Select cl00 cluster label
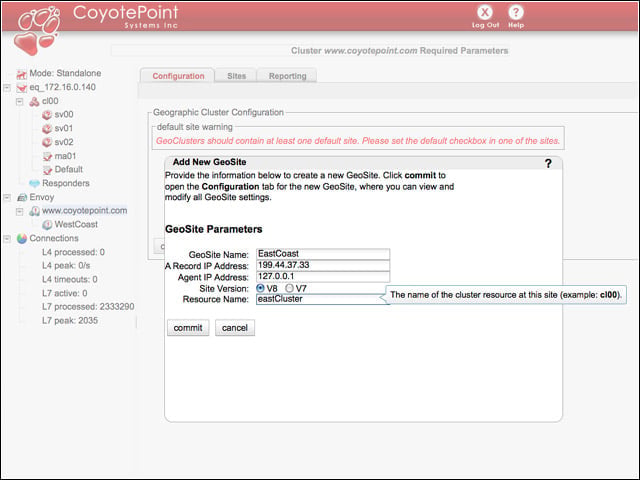The image size is (640, 480). (x=50, y=101)
